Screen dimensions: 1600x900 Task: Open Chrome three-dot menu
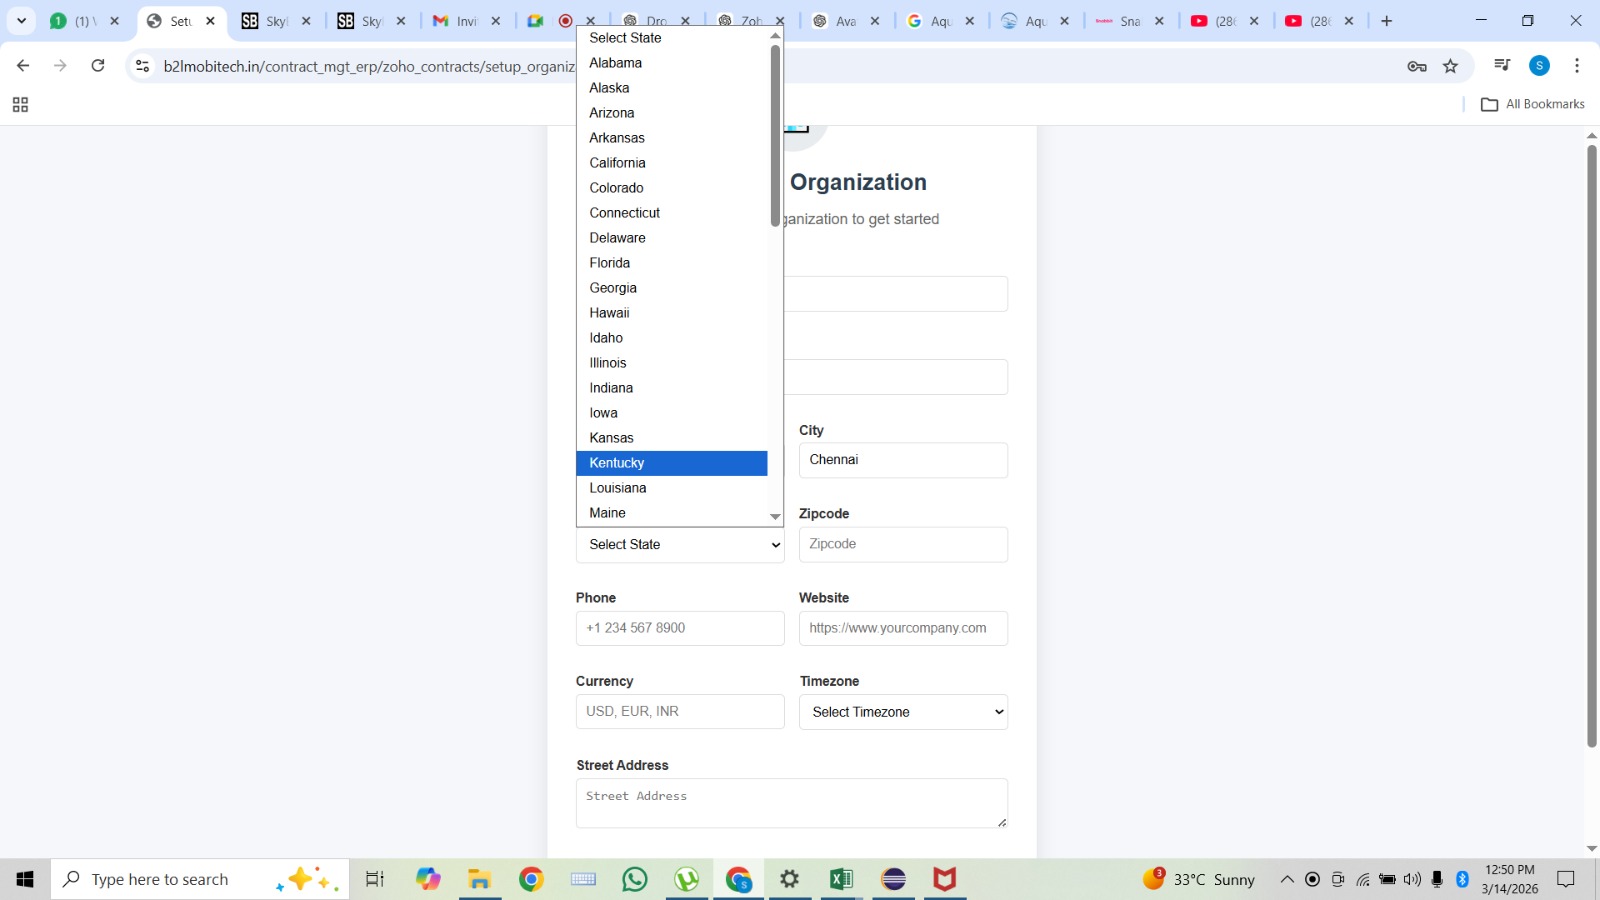pos(1577,66)
